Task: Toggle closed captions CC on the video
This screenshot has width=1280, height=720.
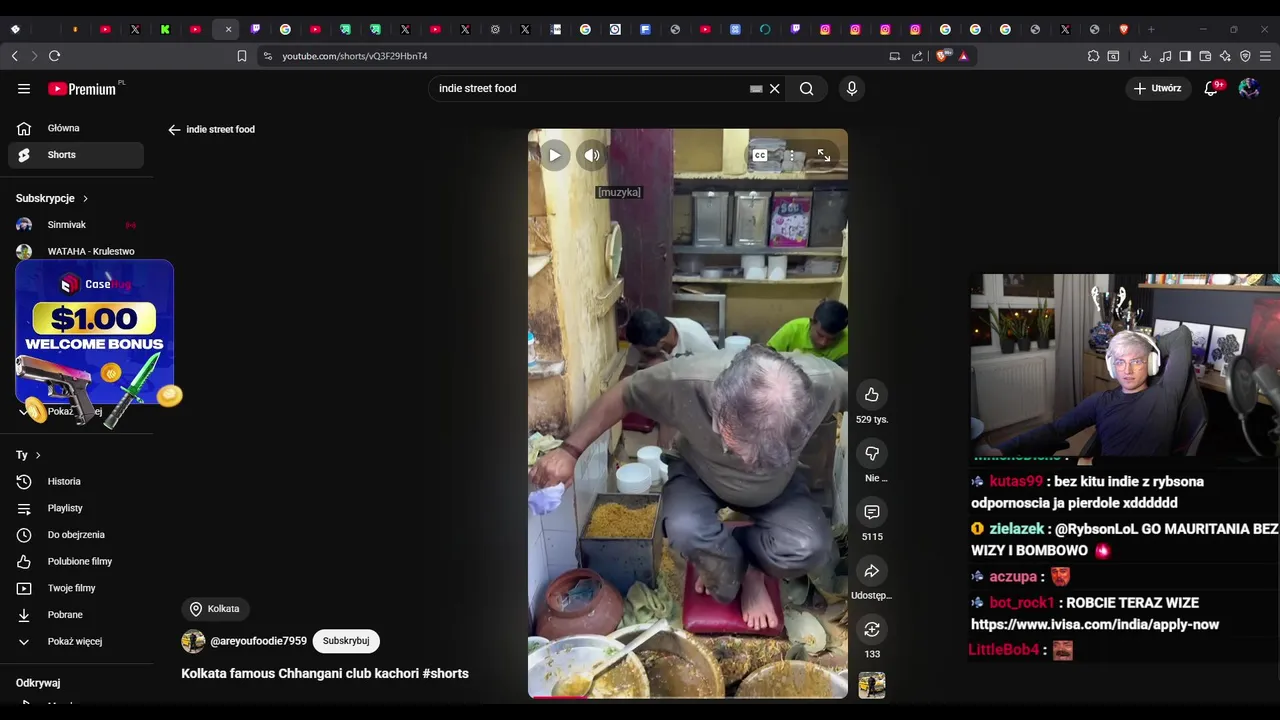Action: [x=760, y=155]
